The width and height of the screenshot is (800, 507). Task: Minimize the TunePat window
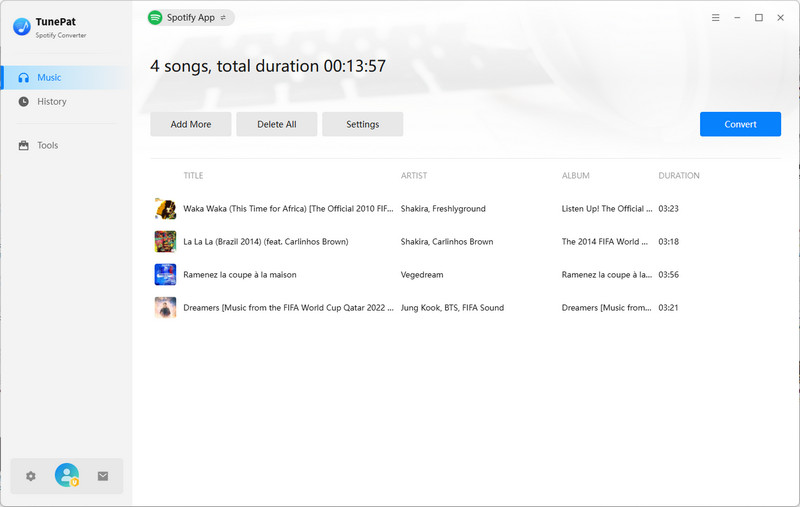click(737, 17)
